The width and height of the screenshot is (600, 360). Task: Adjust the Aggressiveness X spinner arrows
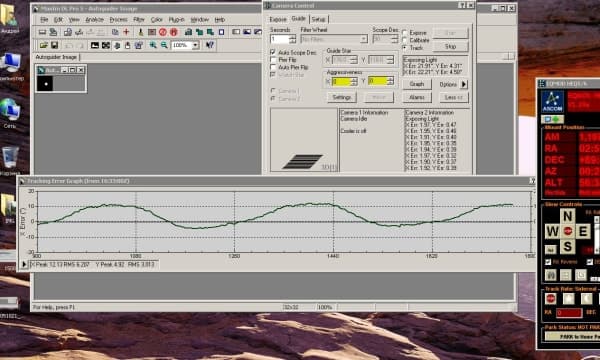pyautogui.click(x=354, y=81)
